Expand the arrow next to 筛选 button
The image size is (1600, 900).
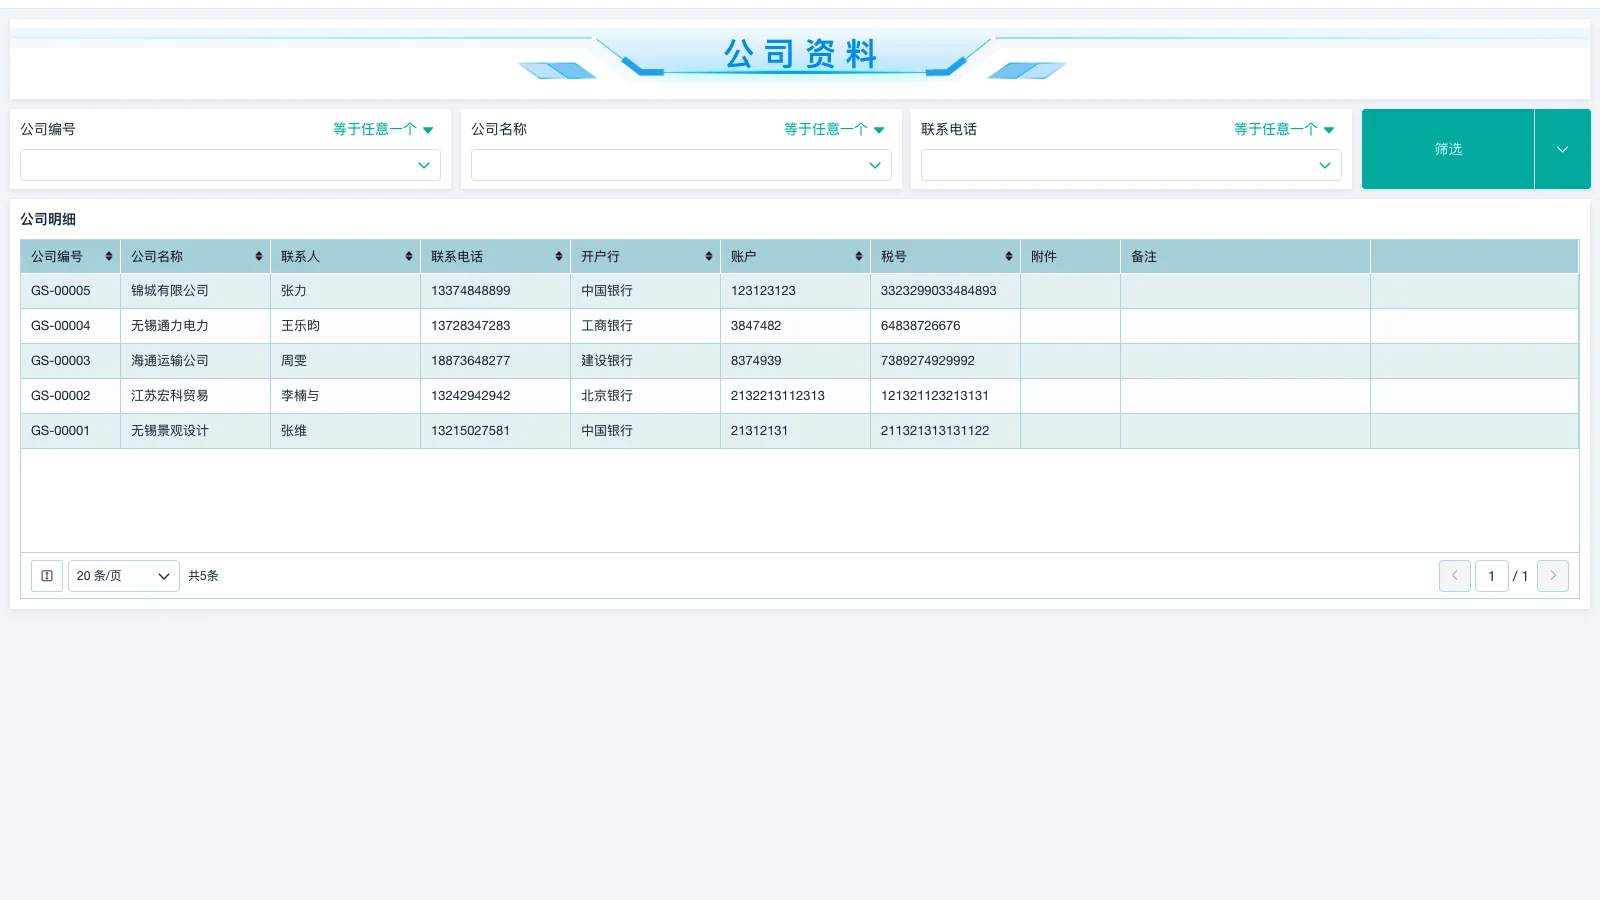[1562, 149]
